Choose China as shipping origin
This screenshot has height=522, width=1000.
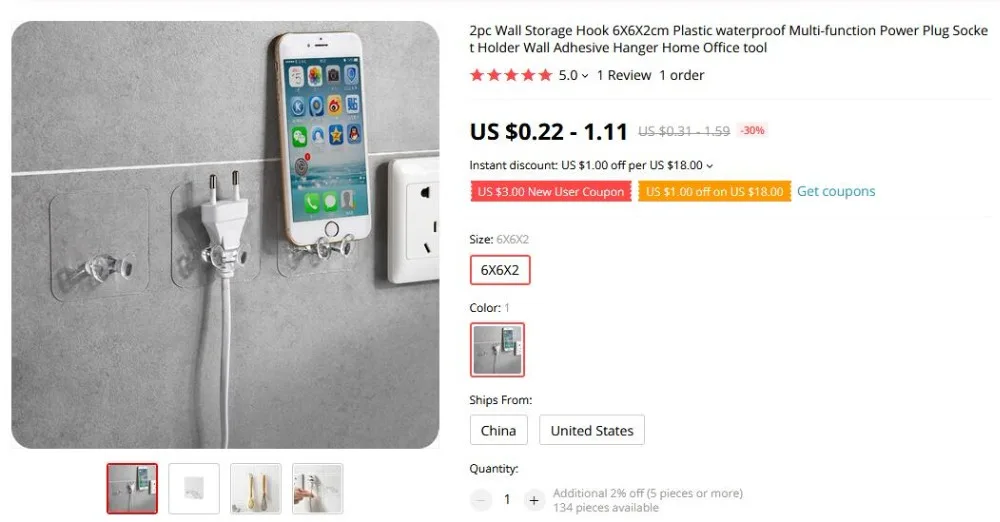click(x=499, y=430)
